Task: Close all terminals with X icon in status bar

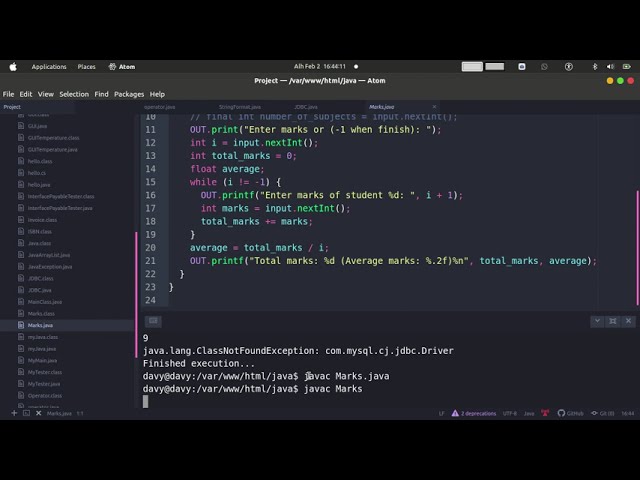Action: tap(38, 413)
